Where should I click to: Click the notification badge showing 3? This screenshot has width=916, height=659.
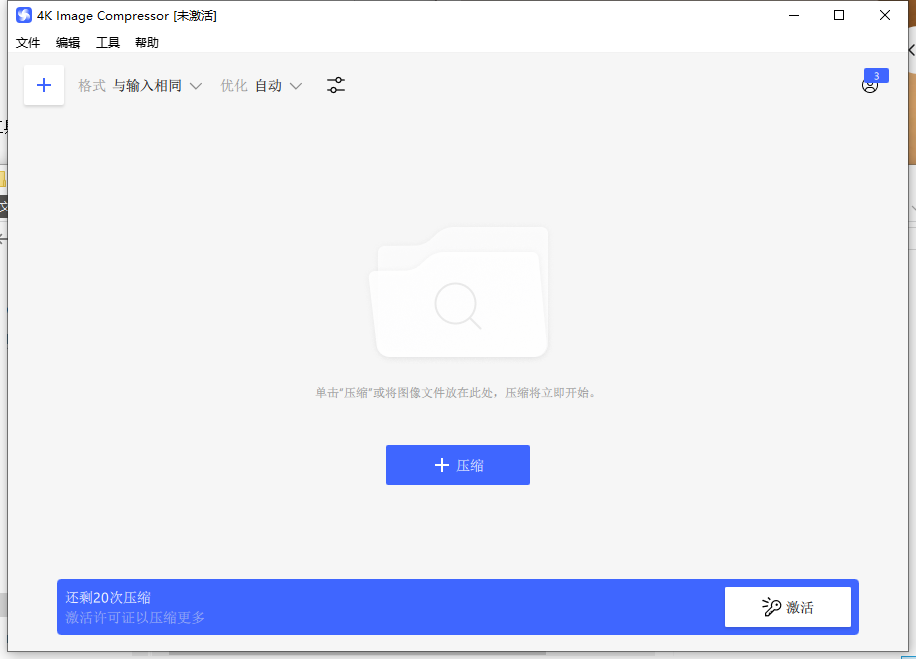[x=876, y=75]
